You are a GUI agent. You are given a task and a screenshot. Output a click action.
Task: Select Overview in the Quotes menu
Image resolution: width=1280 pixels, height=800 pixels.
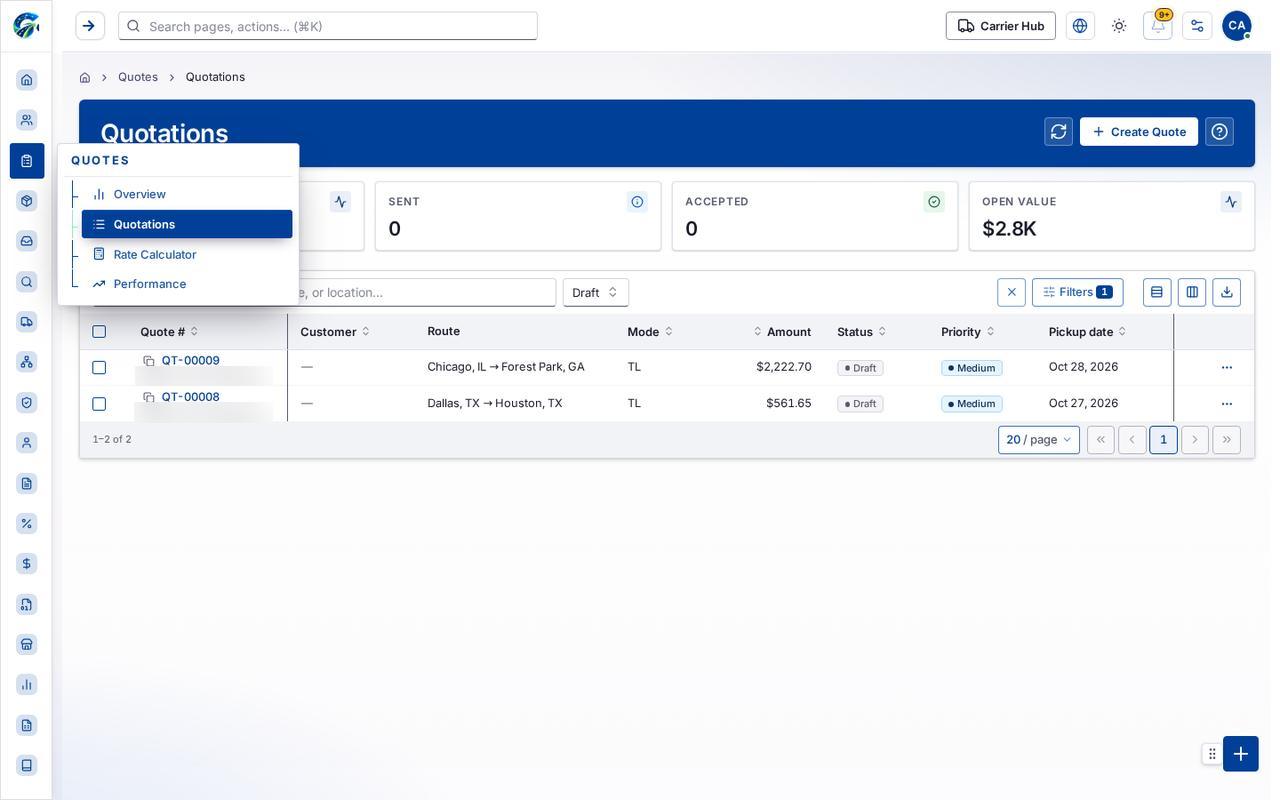187,194
